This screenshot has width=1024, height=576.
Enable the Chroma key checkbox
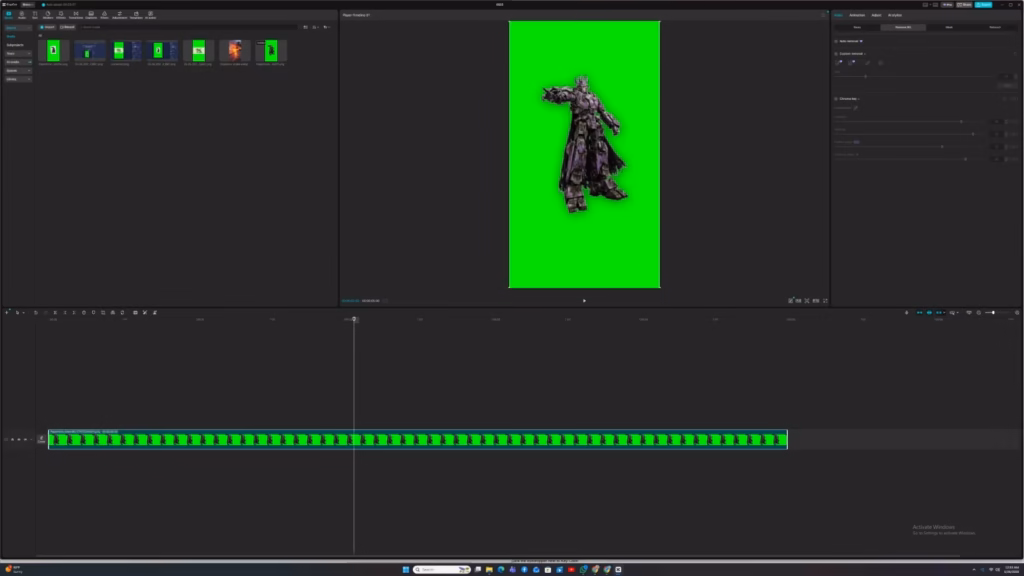pos(836,99)
